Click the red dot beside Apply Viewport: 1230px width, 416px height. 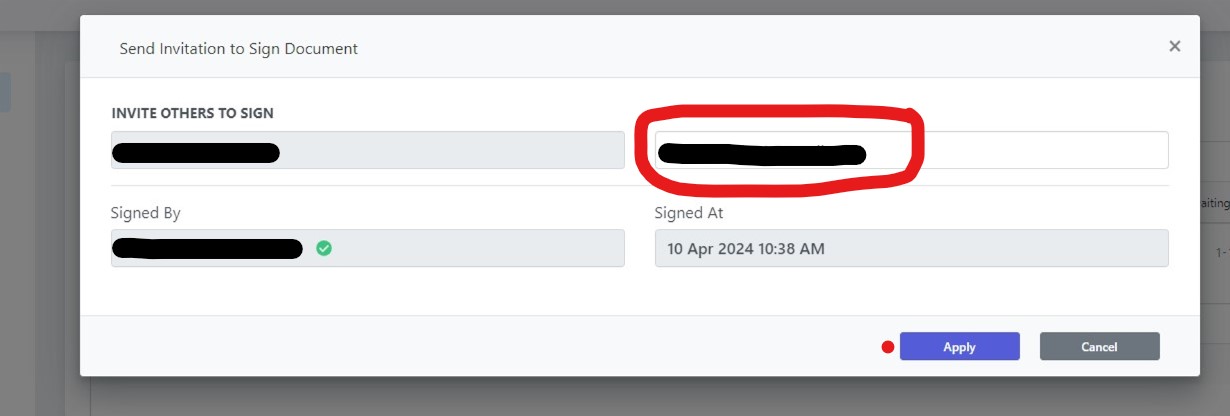pyautogui.click(x=887, y=347)
